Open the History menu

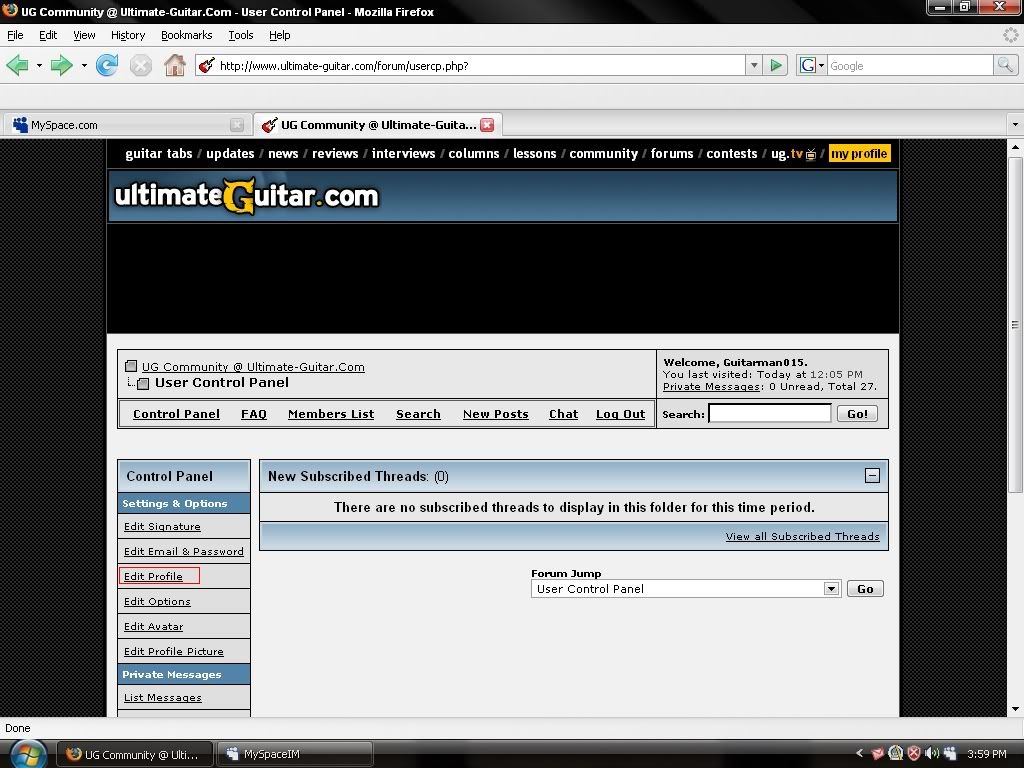(127, 35)
